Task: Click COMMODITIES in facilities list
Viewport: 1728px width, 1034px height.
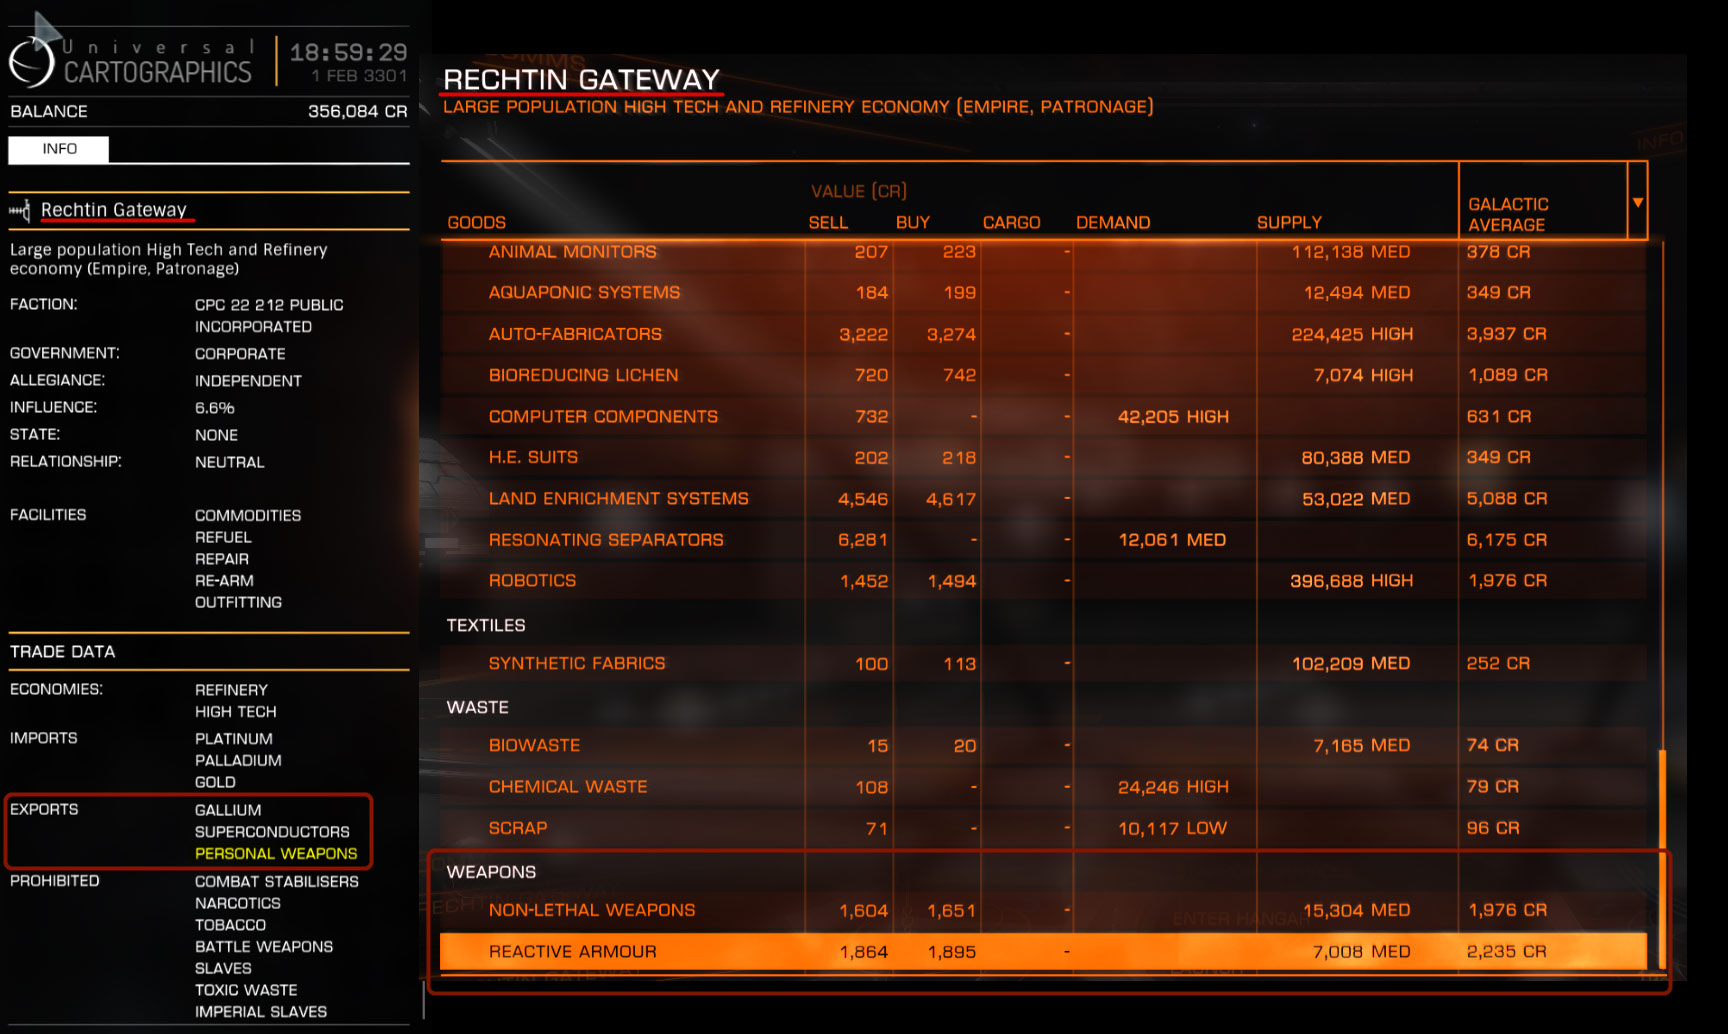Action: pos(248,515)
